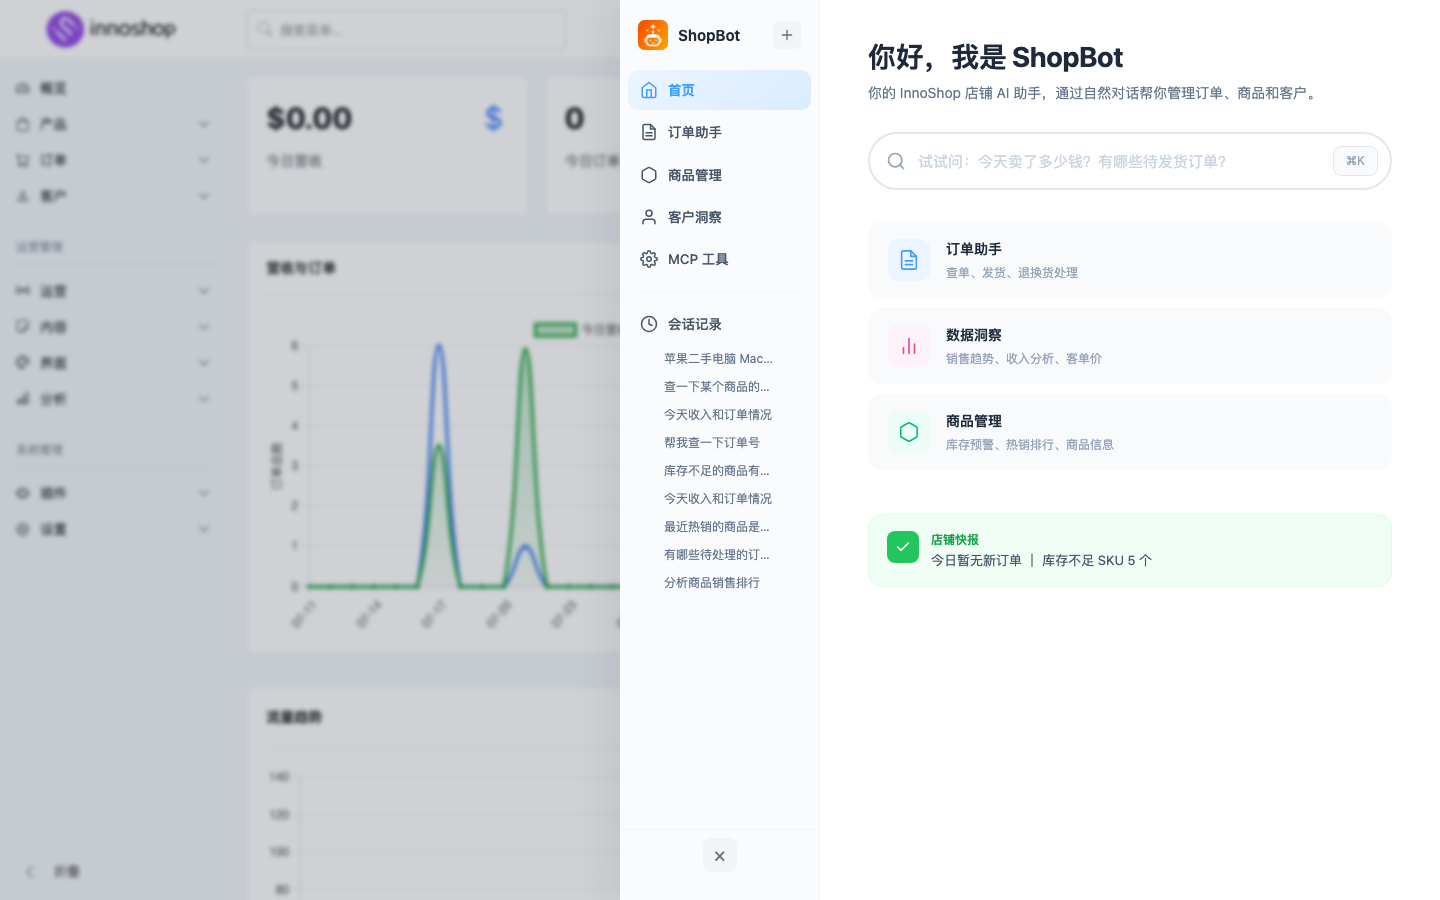Click the innoshop logo in the background page

tap(112, 29)
